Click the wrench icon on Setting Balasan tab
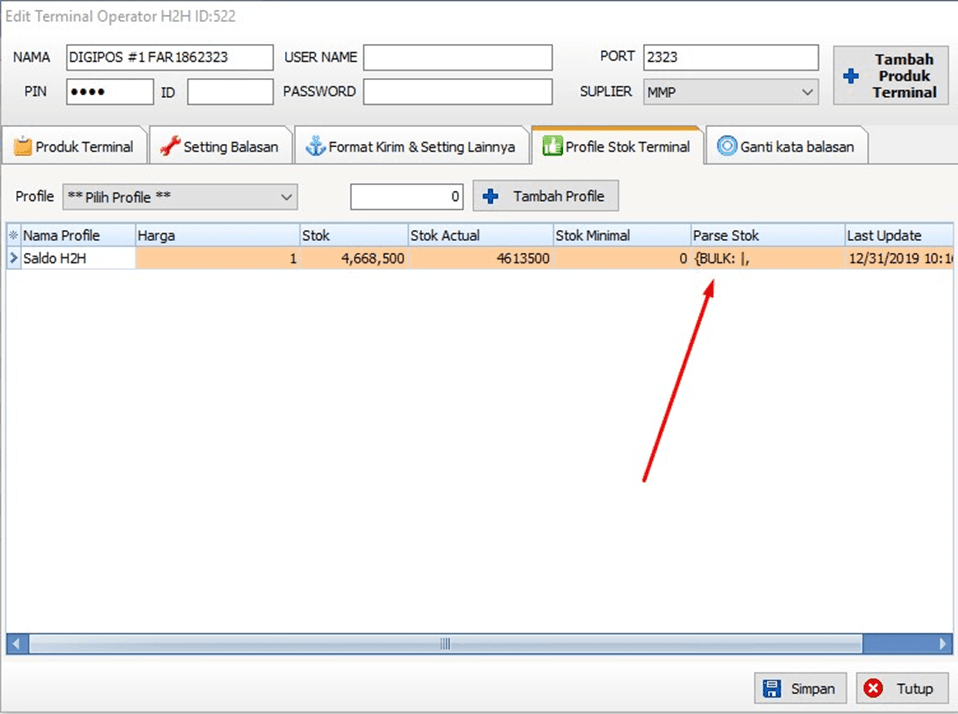 point(169,147)
